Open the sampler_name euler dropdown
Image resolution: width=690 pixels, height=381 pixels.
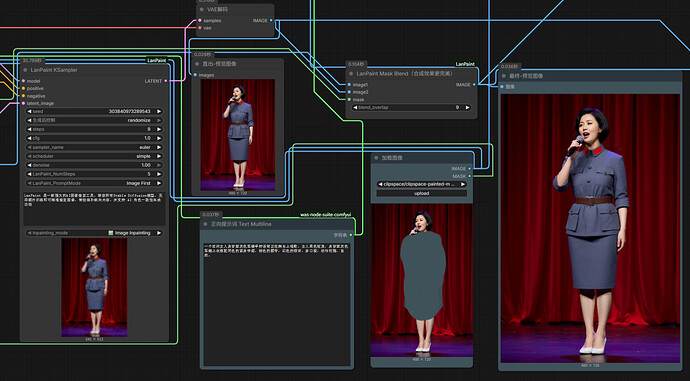point(94,147)
